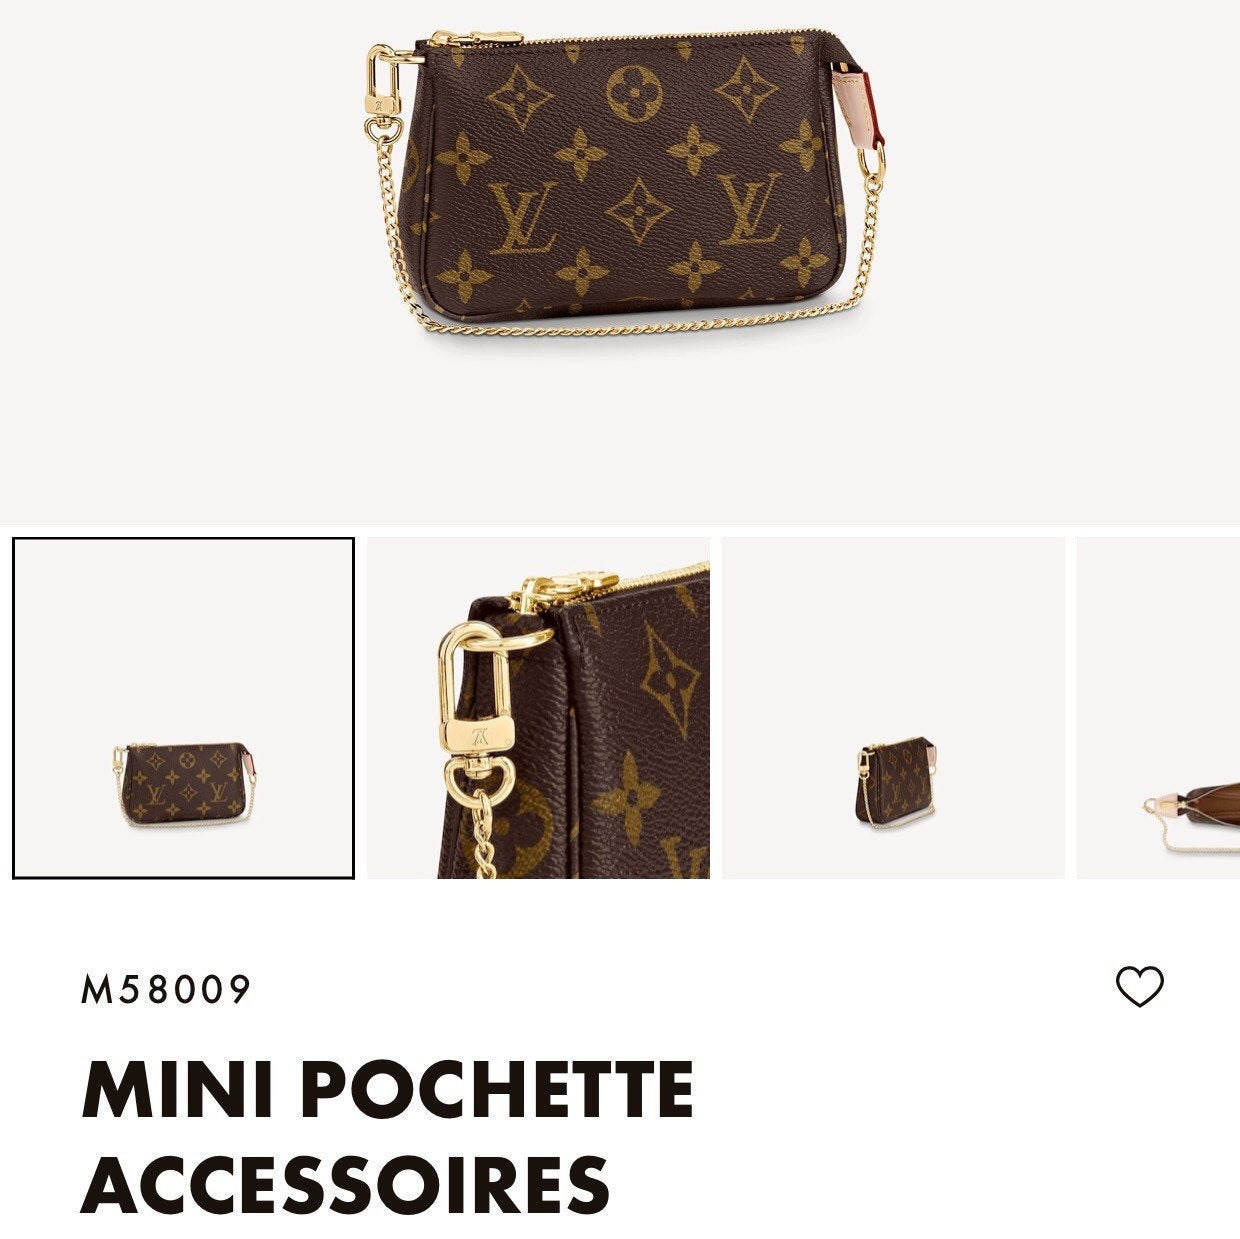Click the M58009 product code

(165, 990)
